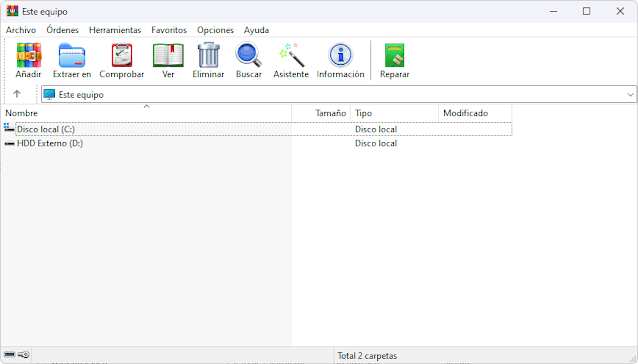The image size is (638, 364).
Task: Expand the address bar dropdown arrow
Action: [x=630, y=95]
